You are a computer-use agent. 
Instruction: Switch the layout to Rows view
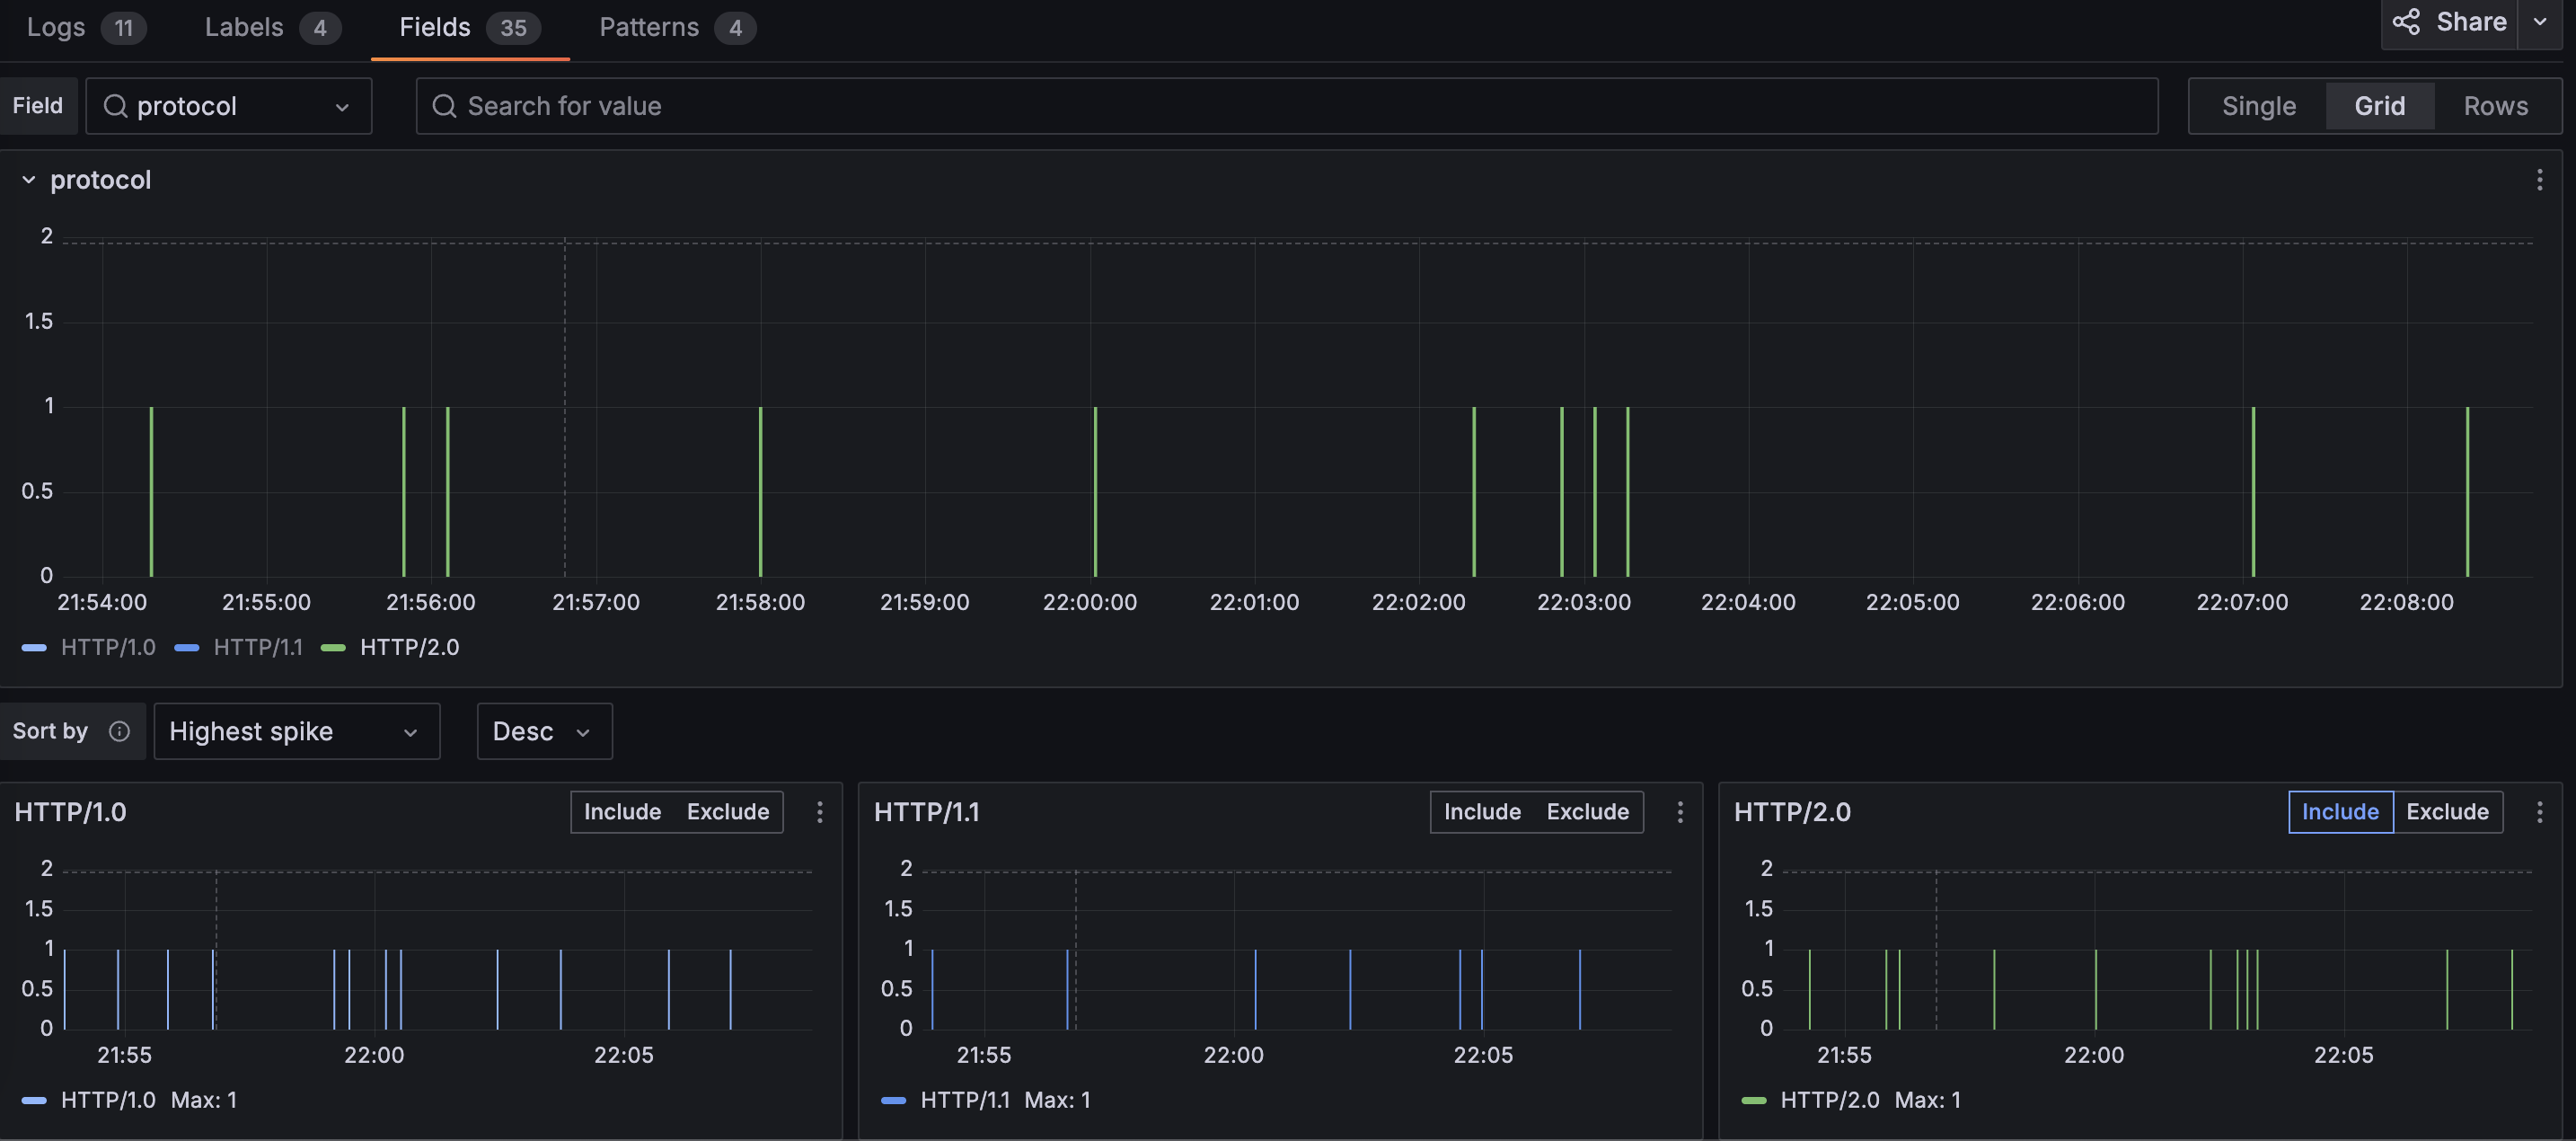click(2495, 106)
